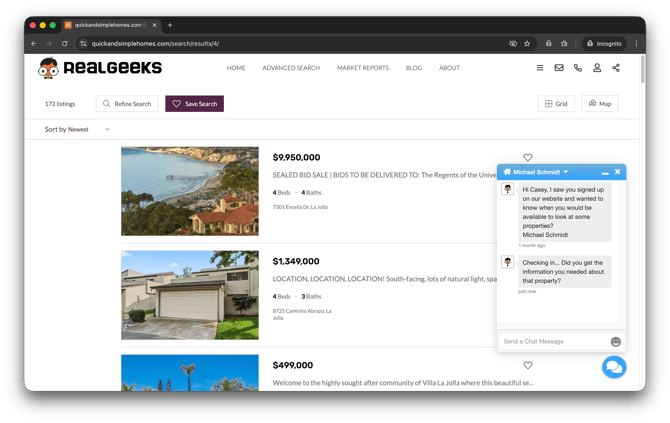Click the page vertical scrollbar

643,69
